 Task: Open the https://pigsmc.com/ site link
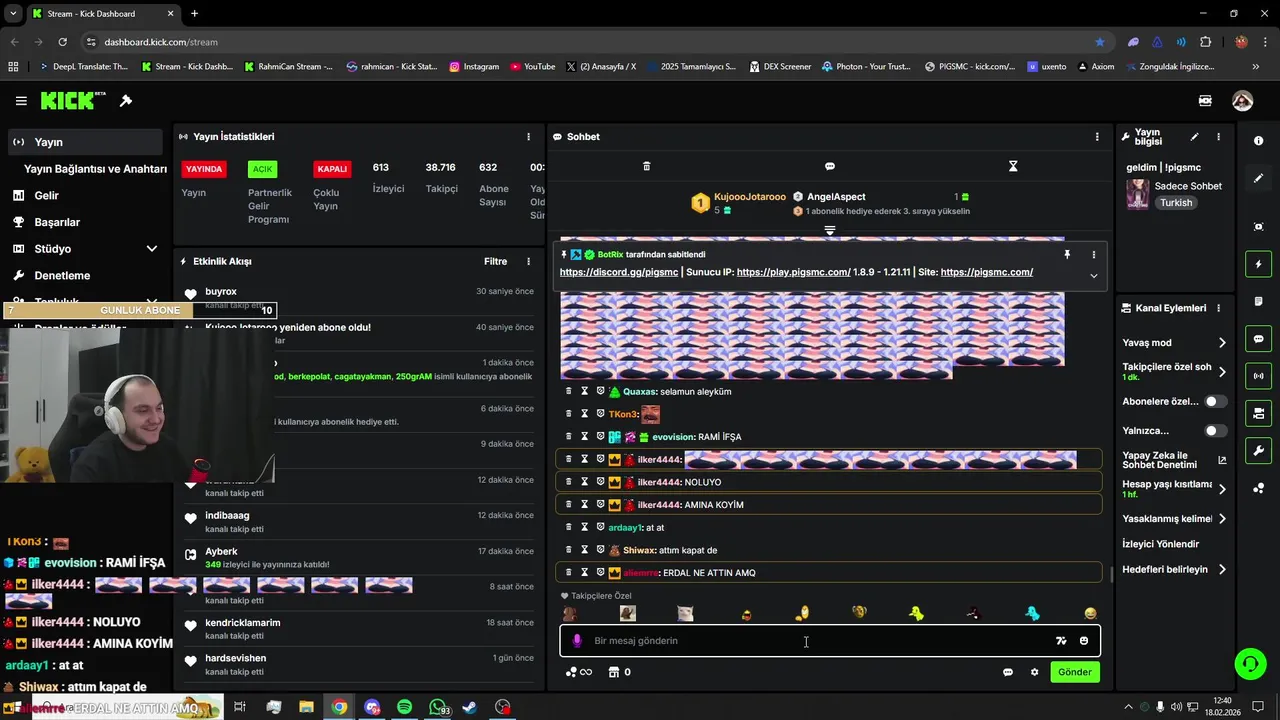click(987, 272)
